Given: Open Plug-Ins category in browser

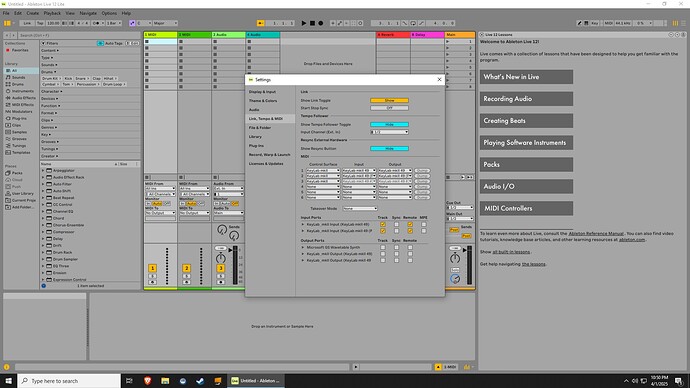Looking at the screenshot, I should (x=19, y=118).
